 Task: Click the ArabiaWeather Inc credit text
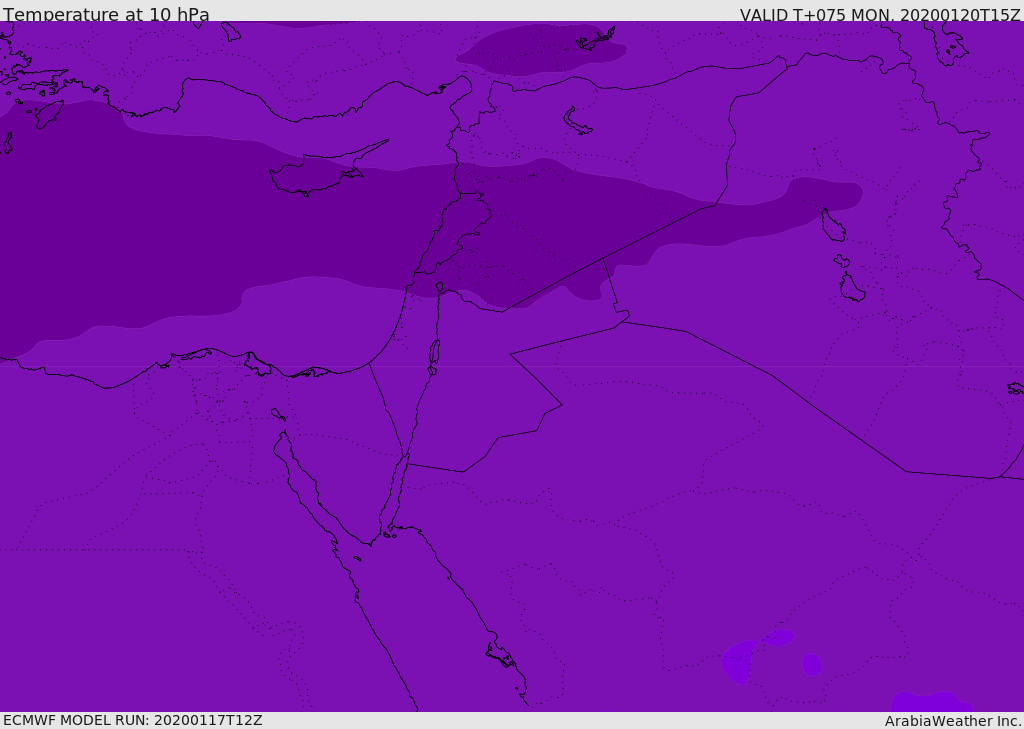coord(952,721)
